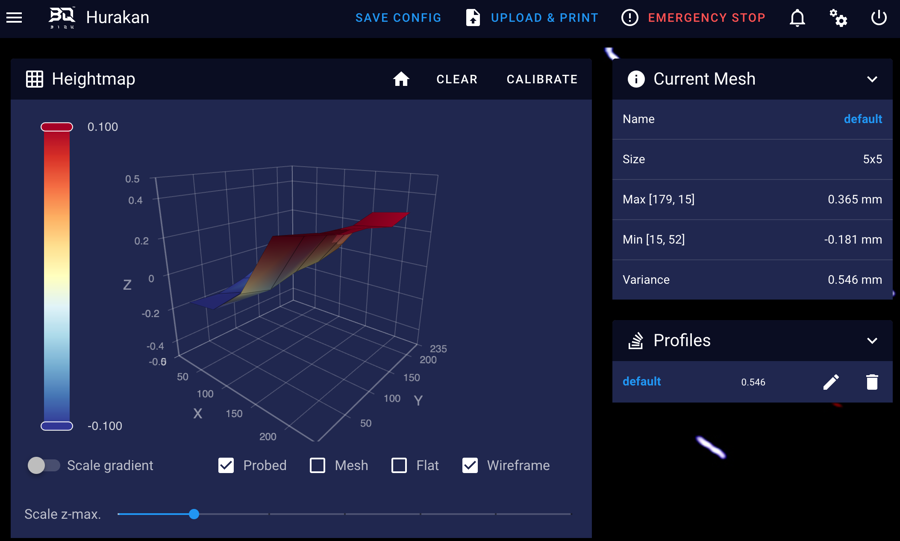Screen dimensions: 900x541
Task: Collapse the Current Mesh panel
Action: (872, 79)
